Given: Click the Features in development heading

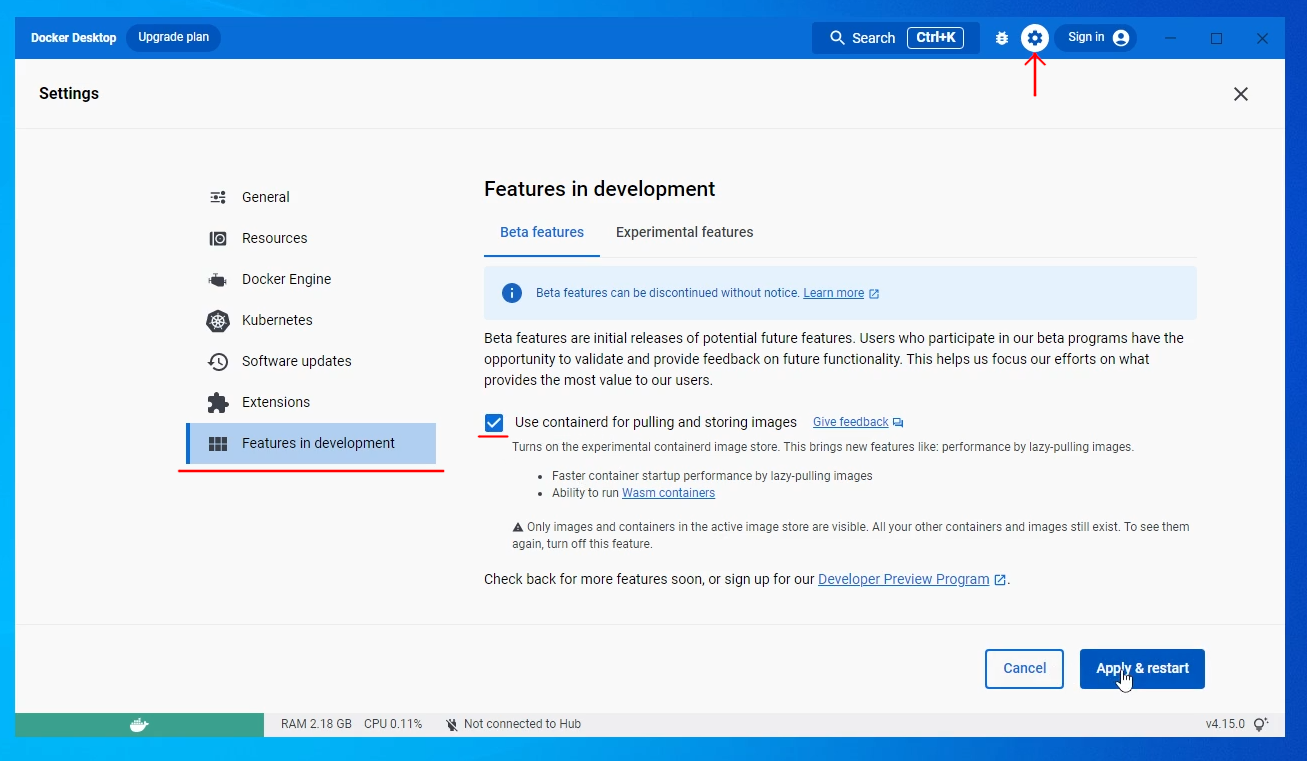Looking at the screenshot, I should tap(600, 189).
